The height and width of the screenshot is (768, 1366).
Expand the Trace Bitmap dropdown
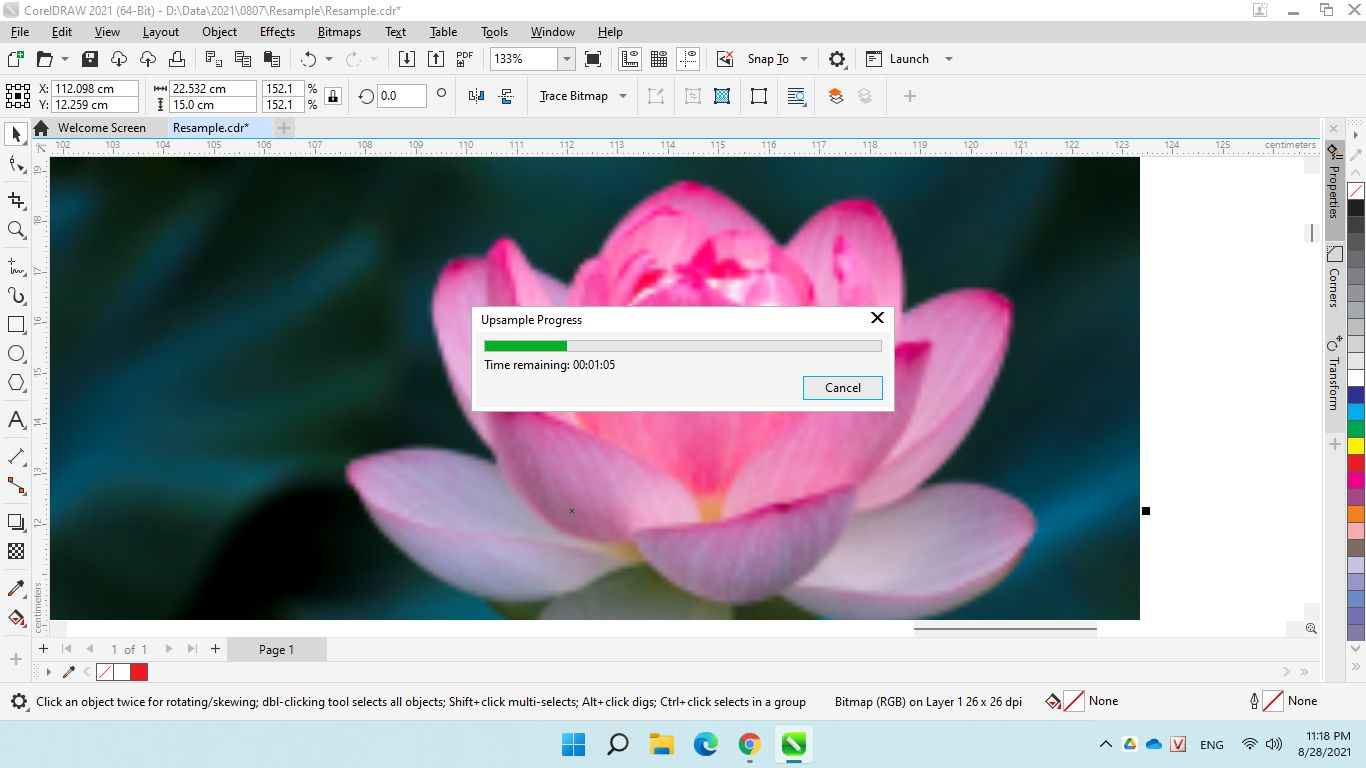coord(623,96)
